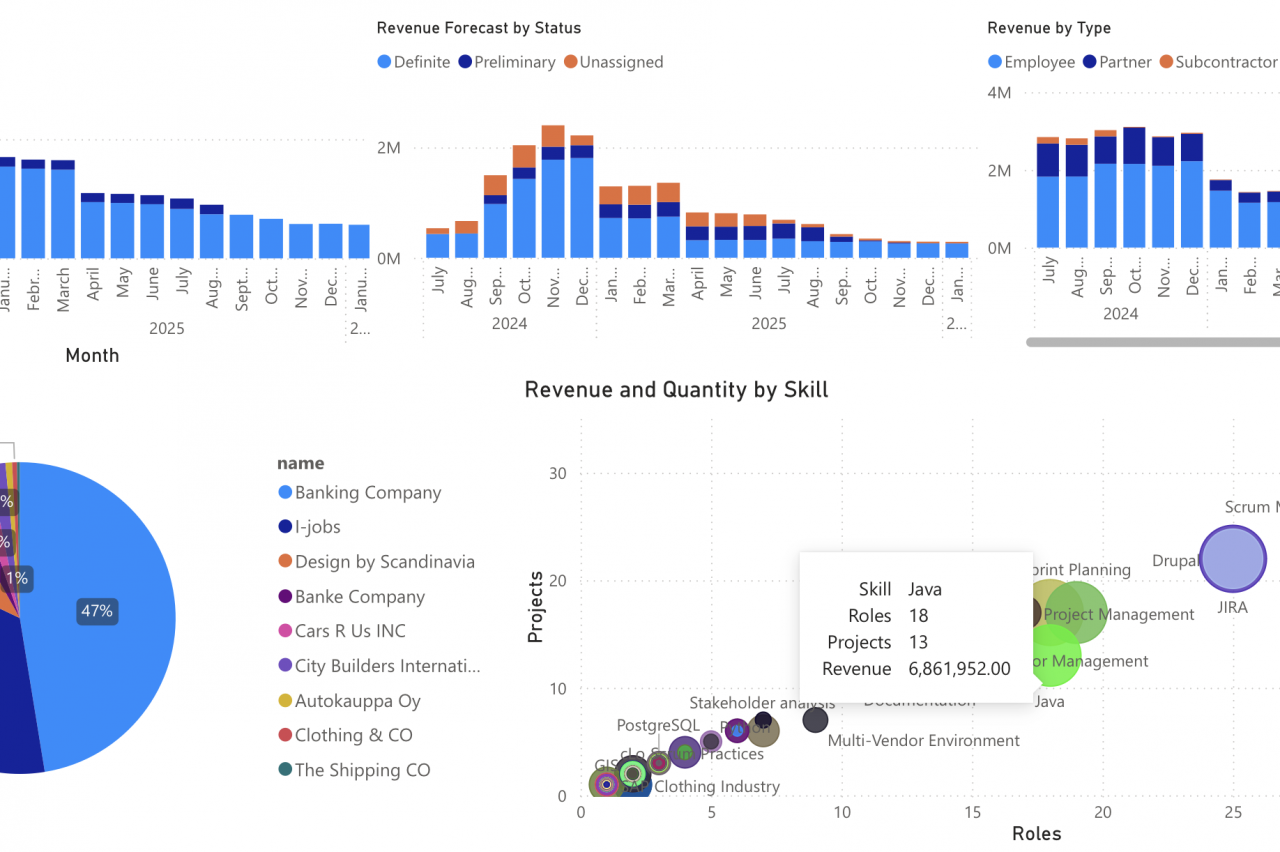Image resolution: width=1280 pixels, height=852 pixels.
Task: Click the Unassigned legend marker
Action: pyautogui.click(x=571, y=62)
